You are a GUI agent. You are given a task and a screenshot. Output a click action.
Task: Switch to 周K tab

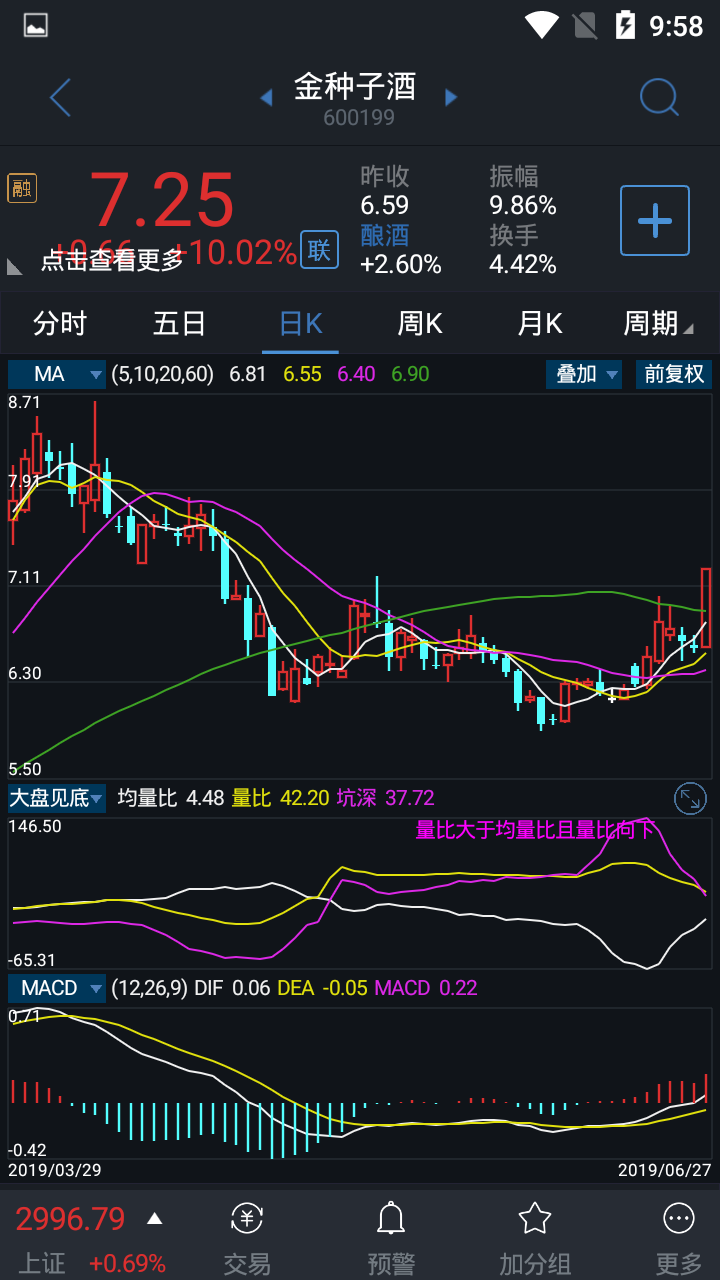click(x=420, y=324)
